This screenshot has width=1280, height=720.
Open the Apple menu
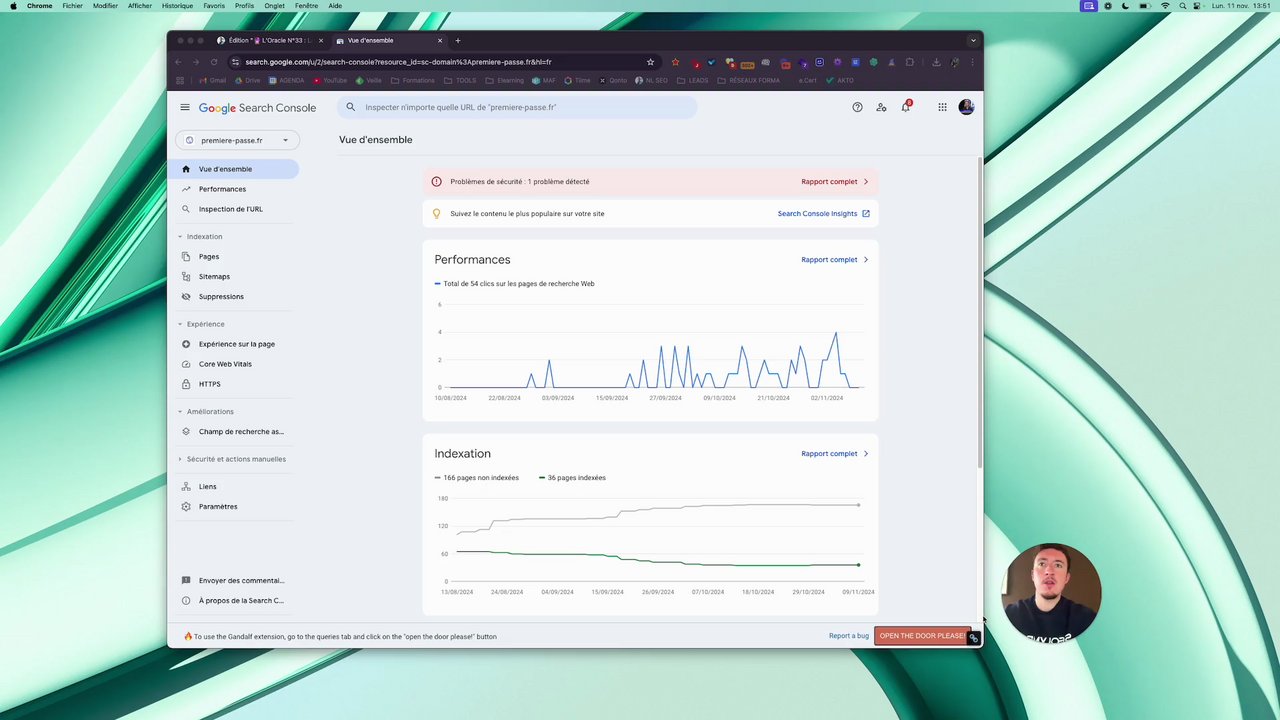(x=13, y=6)
